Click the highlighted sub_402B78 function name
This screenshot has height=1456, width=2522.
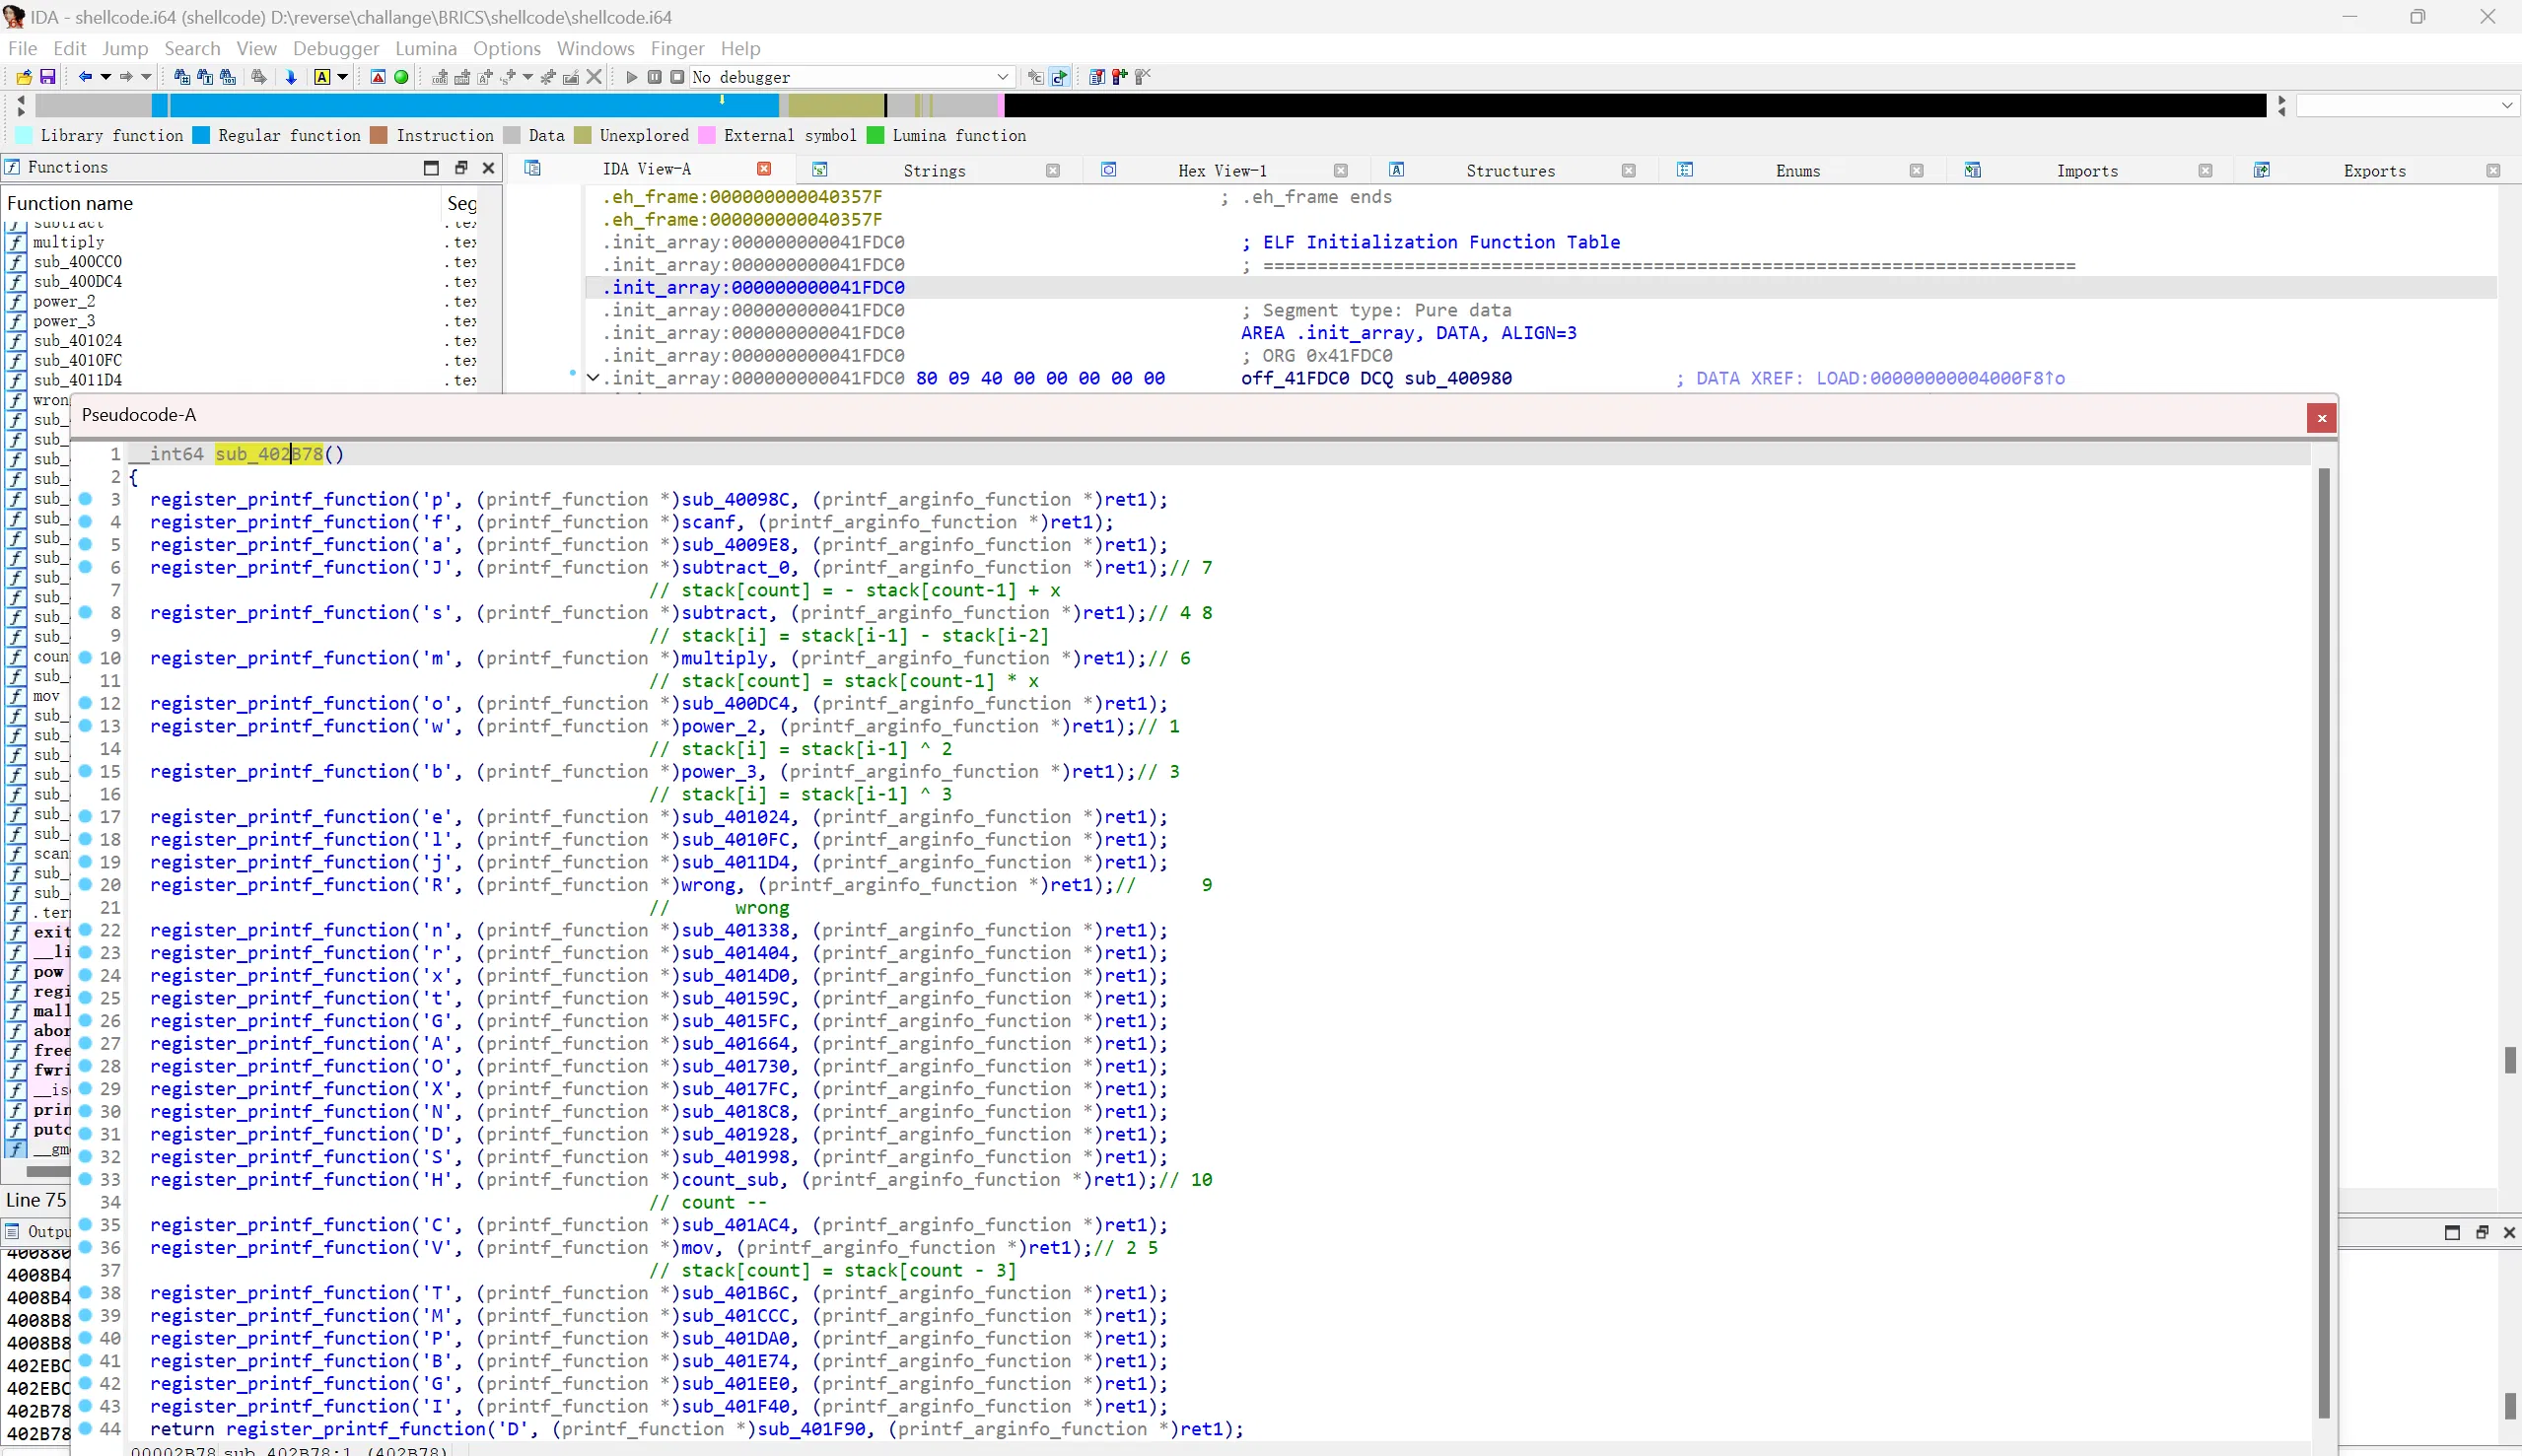[x=269, y=454]
